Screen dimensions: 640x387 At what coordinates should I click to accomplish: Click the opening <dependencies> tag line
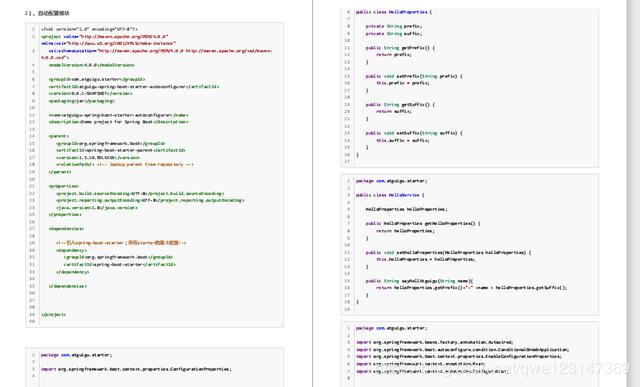coord(67,229)
